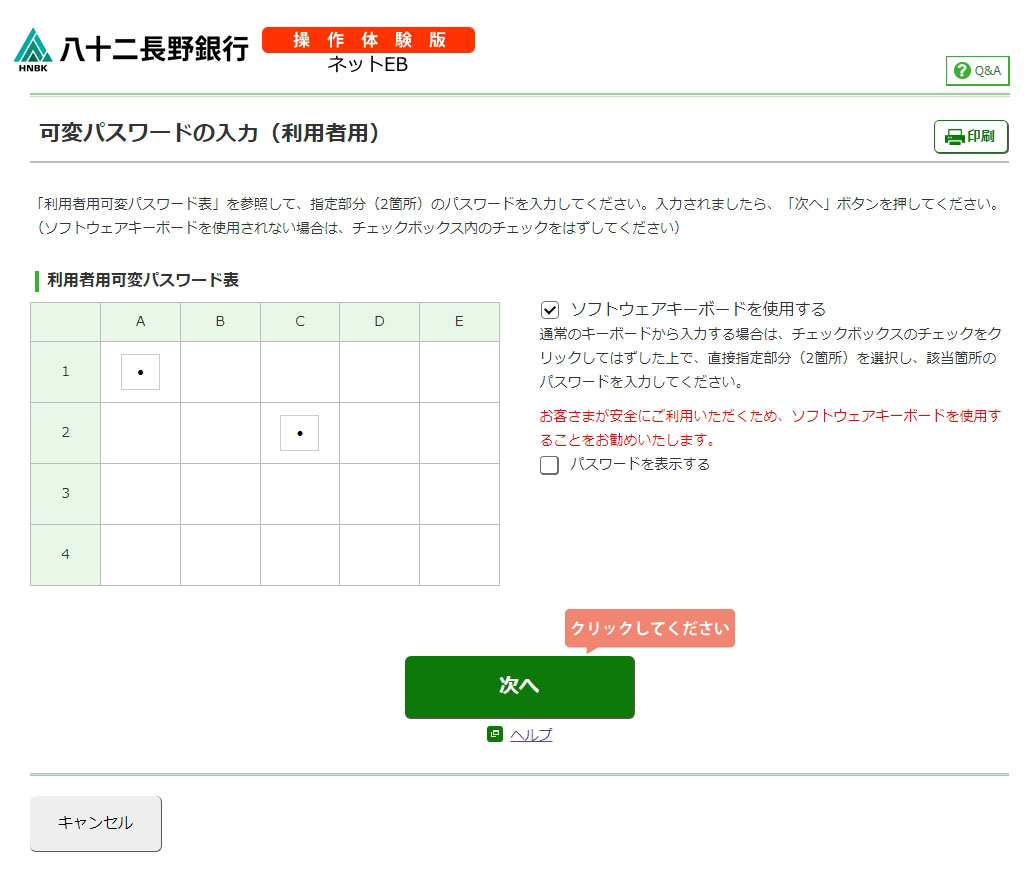
Task: Click the 操作体験版 red badge
Action: coord(368,40)
